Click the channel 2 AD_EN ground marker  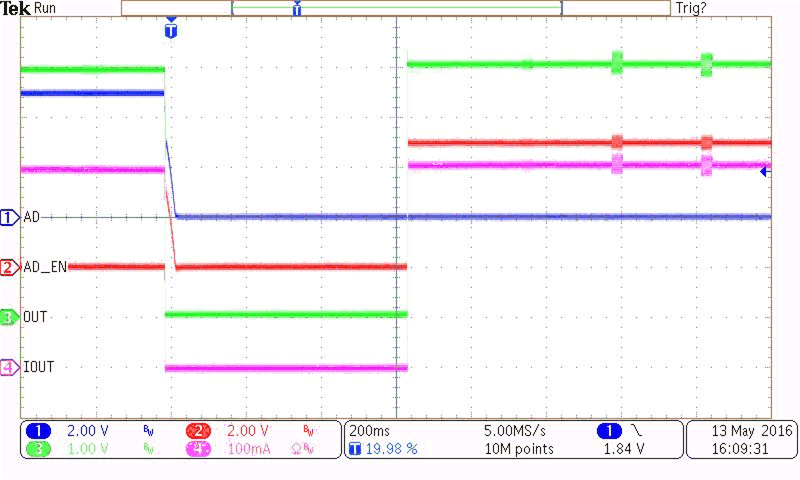pos(9,267)
